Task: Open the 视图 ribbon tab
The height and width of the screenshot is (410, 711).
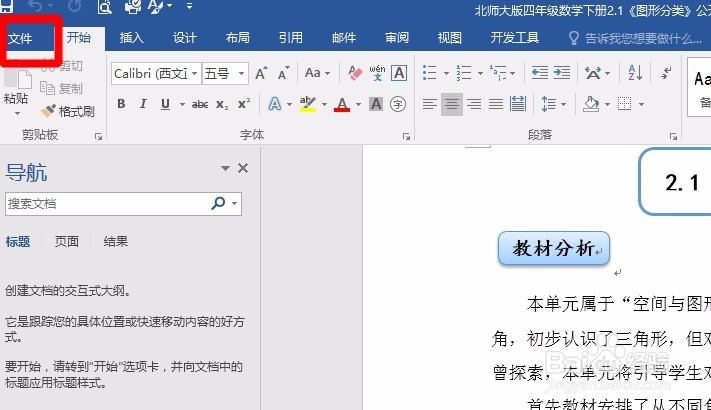Action: tap(449, 38)
